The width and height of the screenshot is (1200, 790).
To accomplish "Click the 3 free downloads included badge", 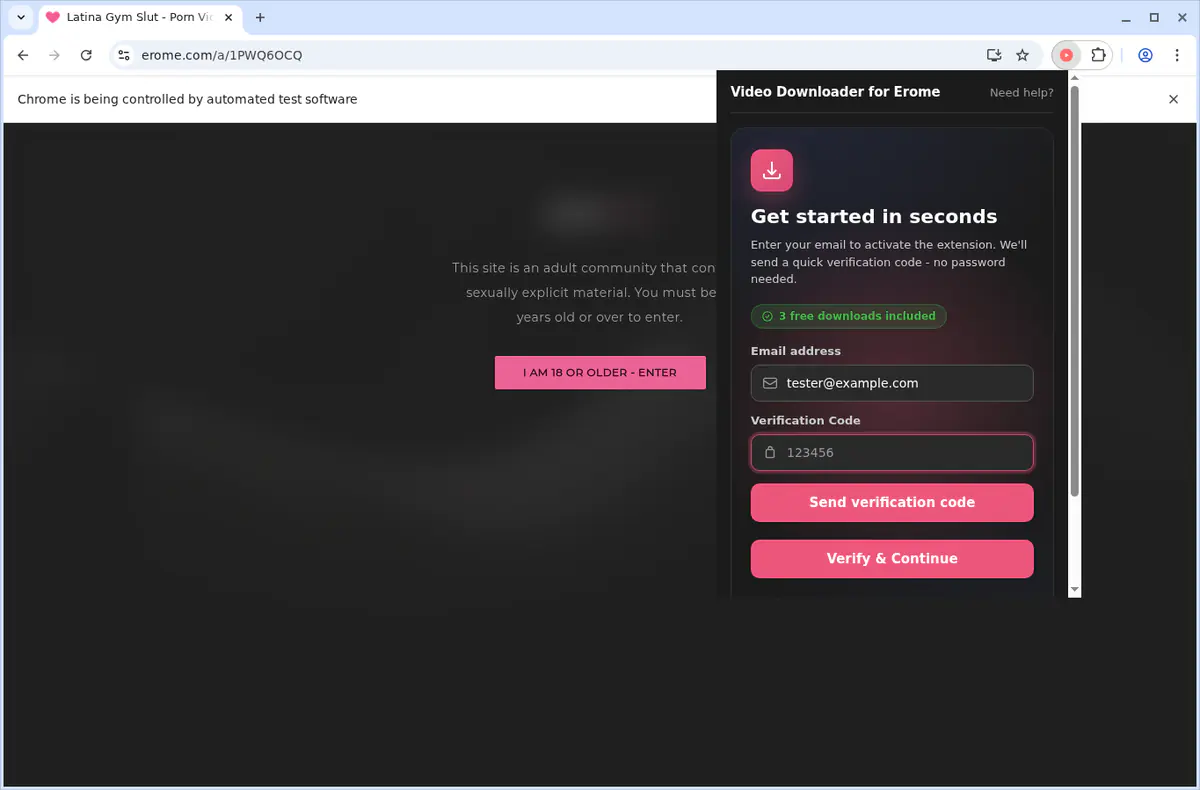I will point(848,316).
